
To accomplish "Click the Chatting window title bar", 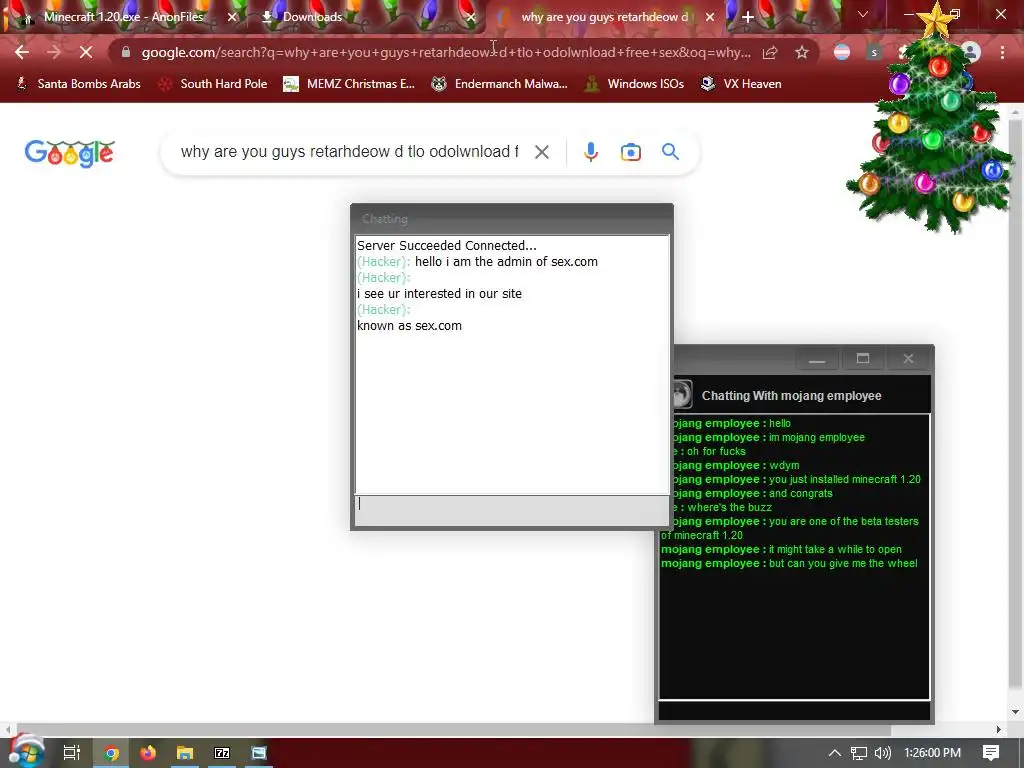I will point(512,219).
